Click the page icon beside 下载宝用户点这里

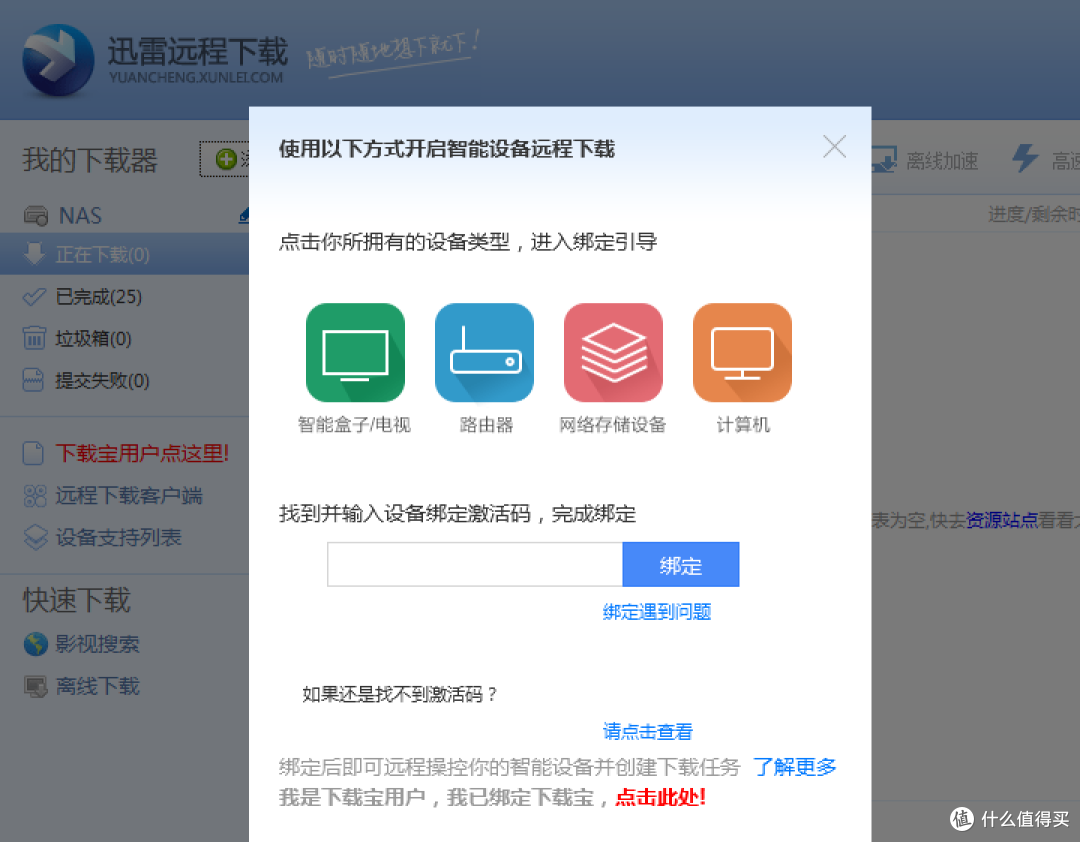34,453
